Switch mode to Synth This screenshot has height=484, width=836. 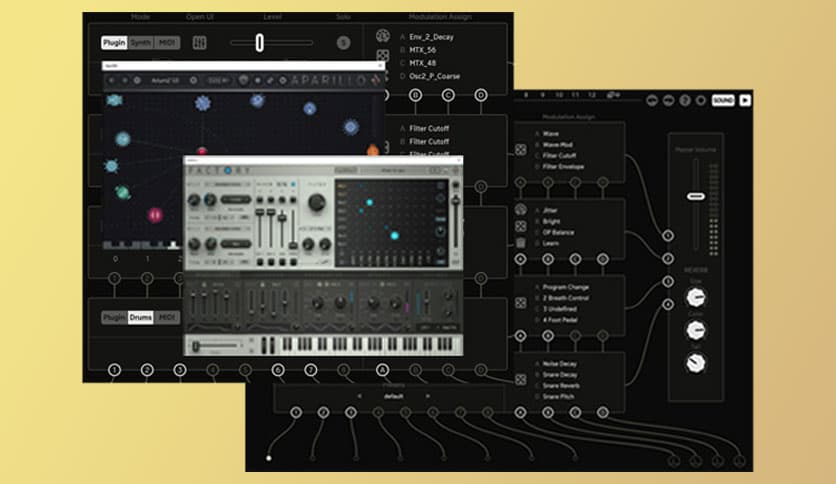tap(141, 43)
